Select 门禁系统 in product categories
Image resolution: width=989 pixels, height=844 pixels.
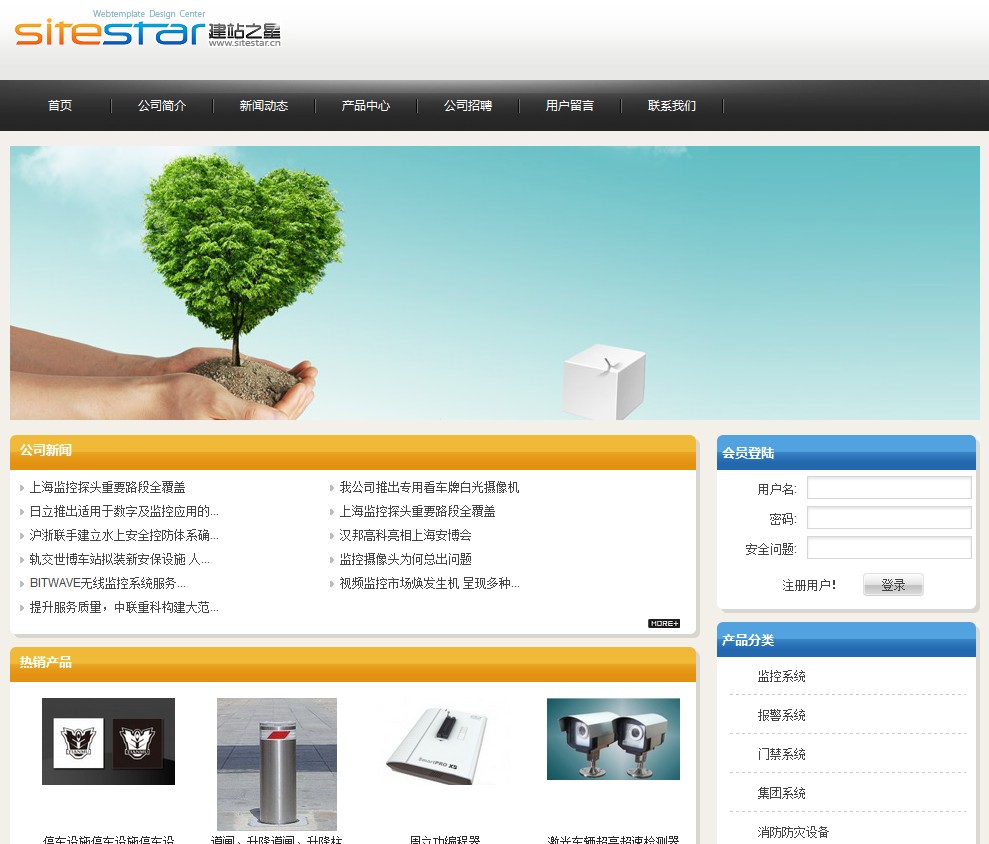(782, 755)
